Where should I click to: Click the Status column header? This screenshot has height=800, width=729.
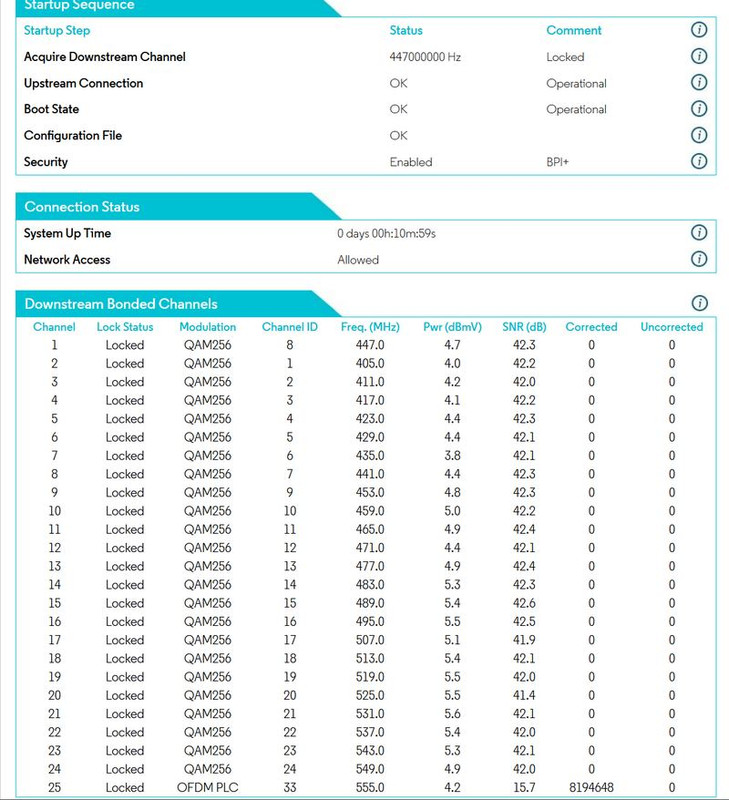pyautogui.click(x=406, y=31)
